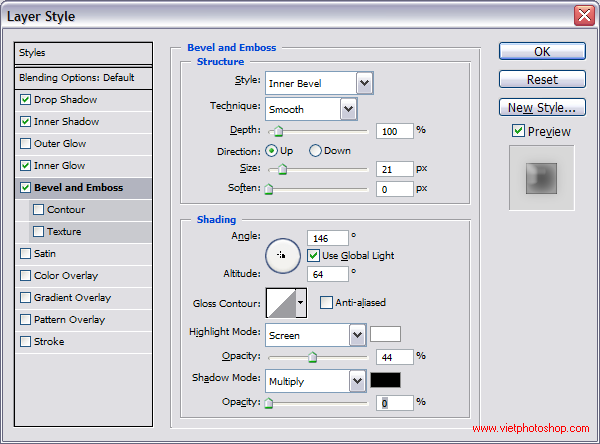
Task: Select the Satin style entry
Action: click(x=44, y=254)
